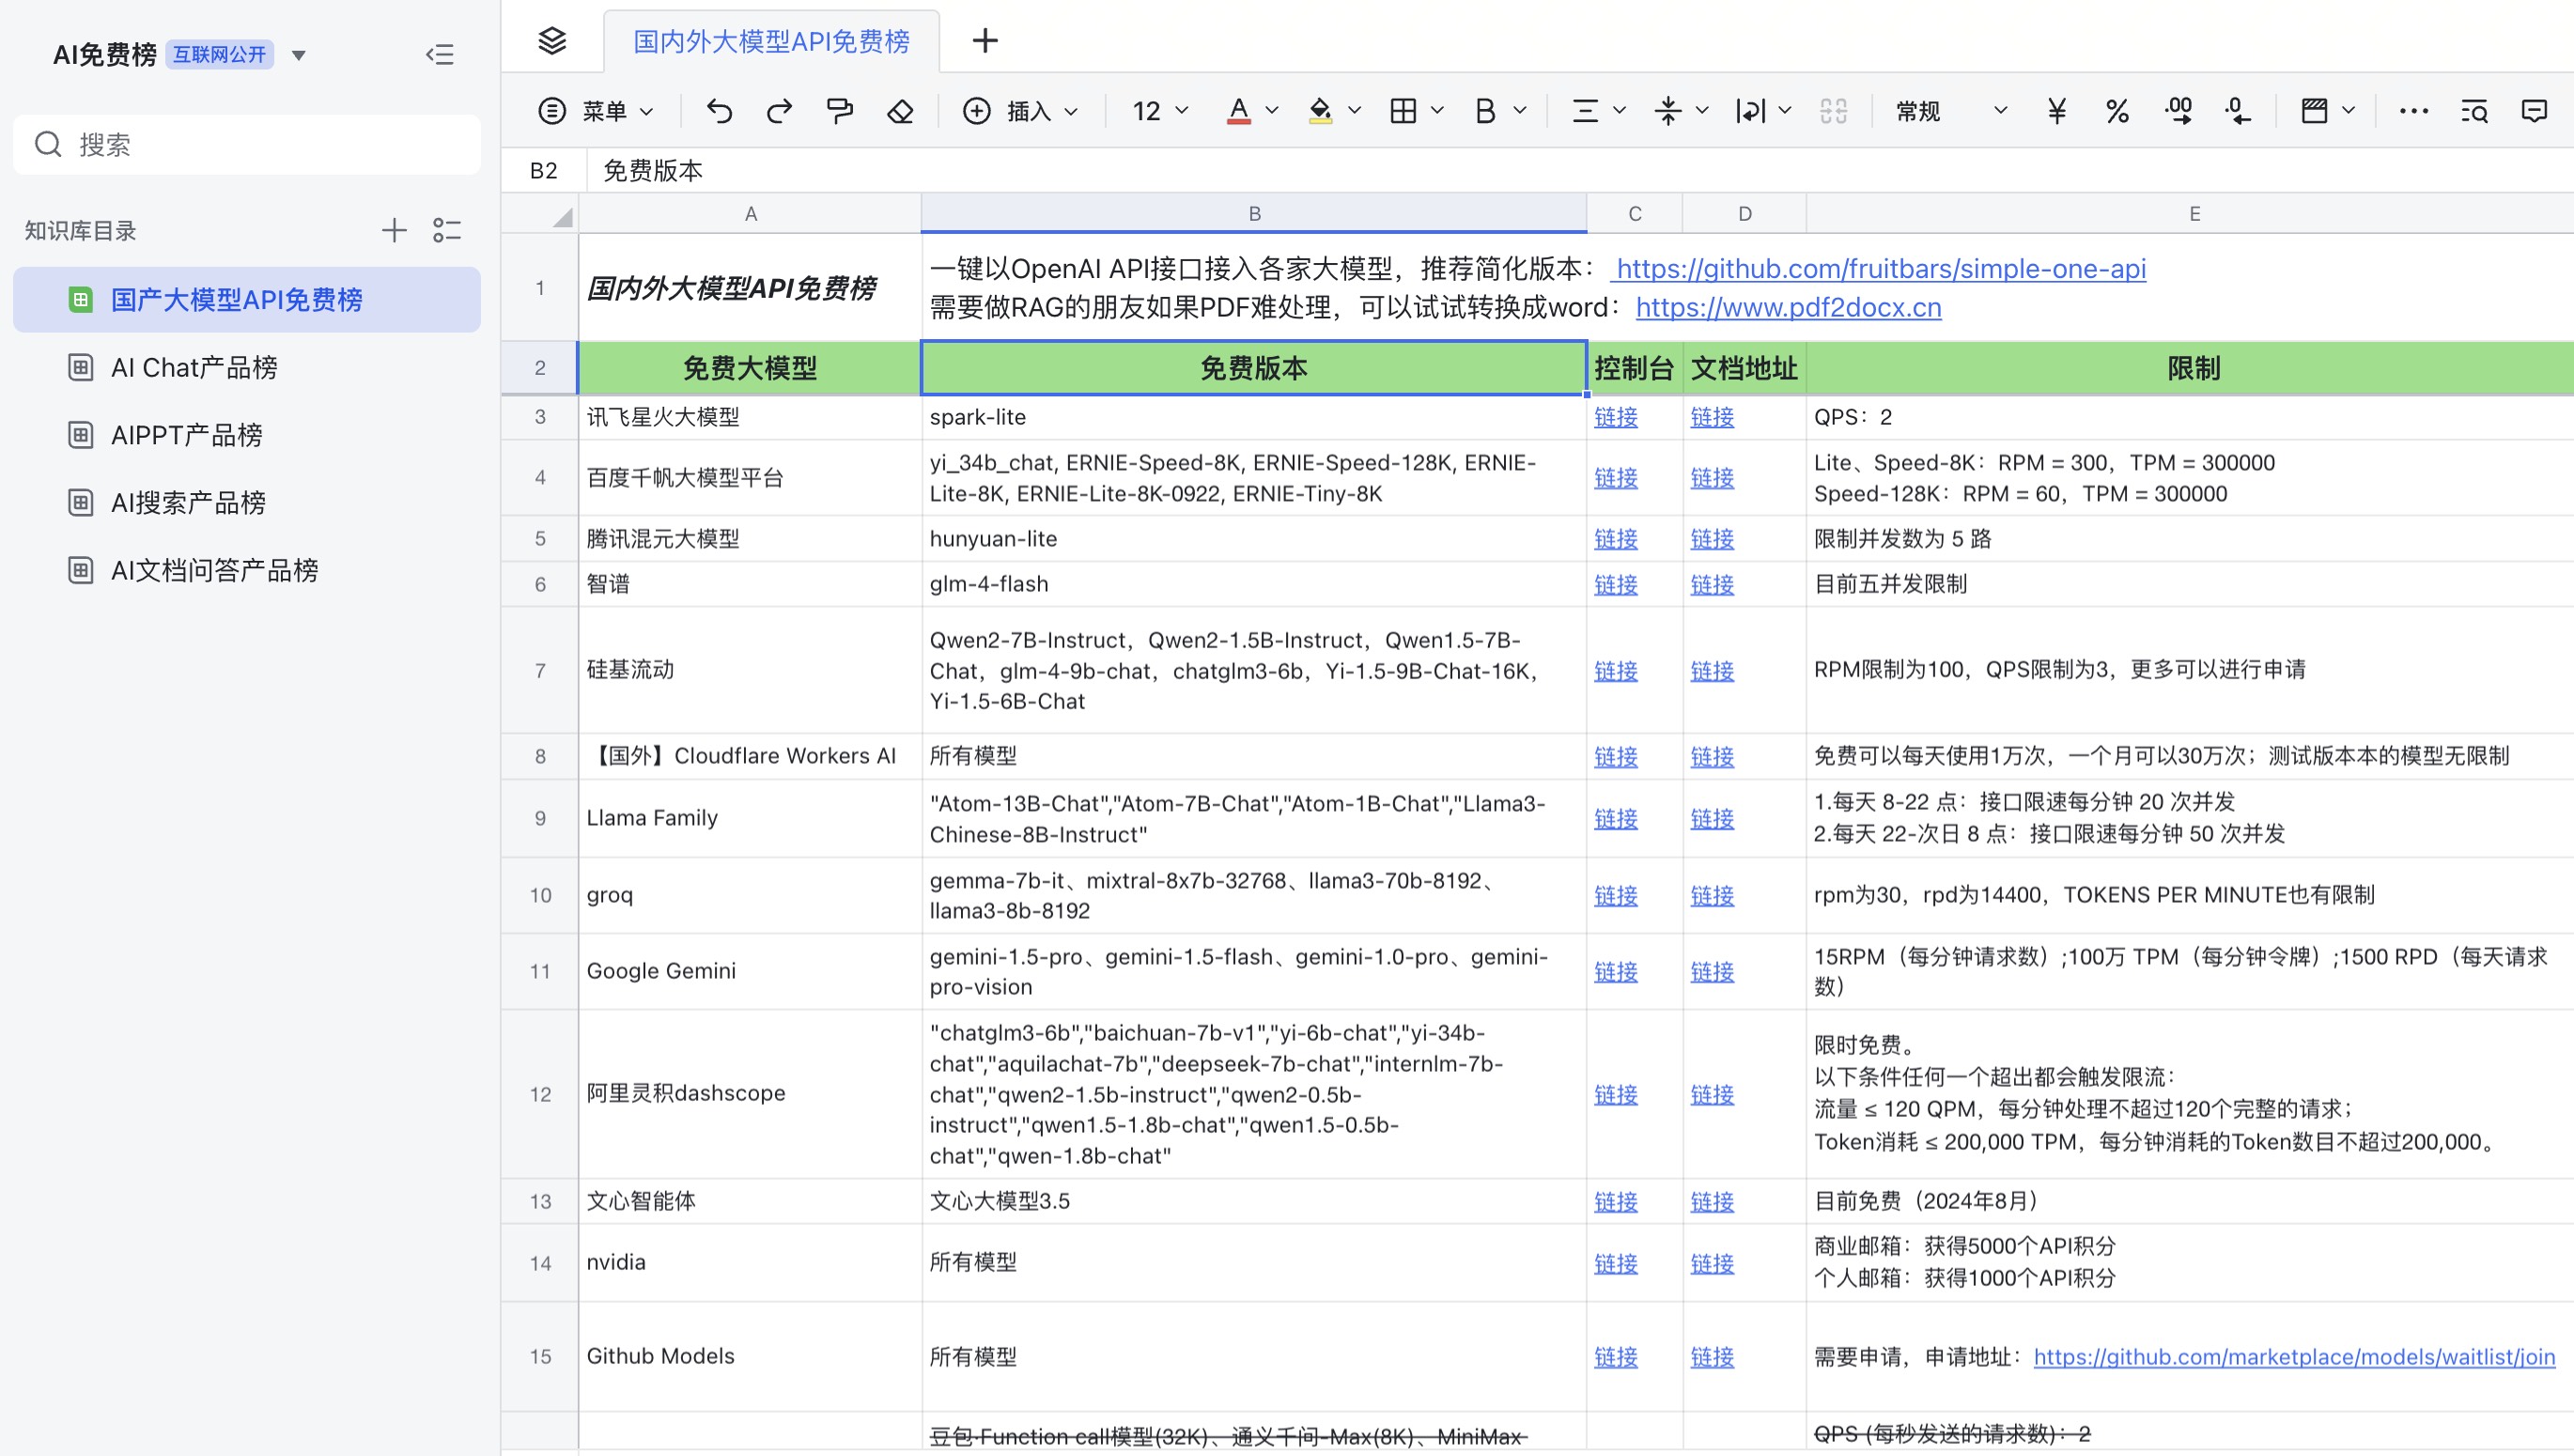Click the currency yen format icon

pos(2056,110)
